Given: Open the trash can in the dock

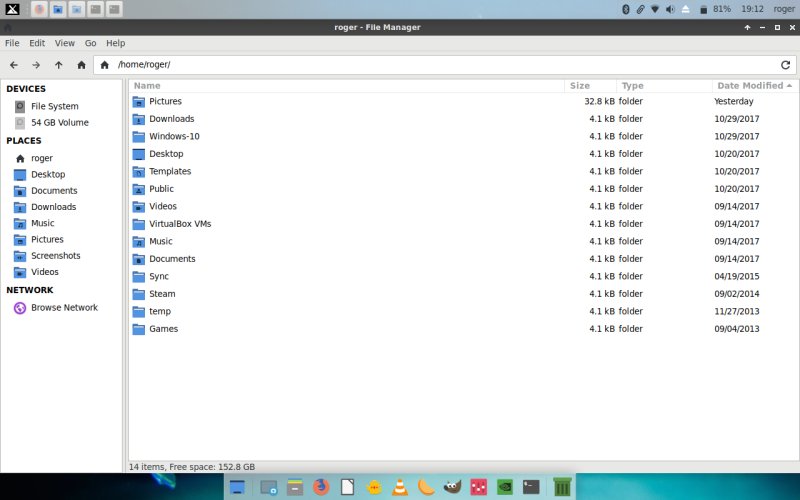Looking at the screenshot, I should (562, 487).
